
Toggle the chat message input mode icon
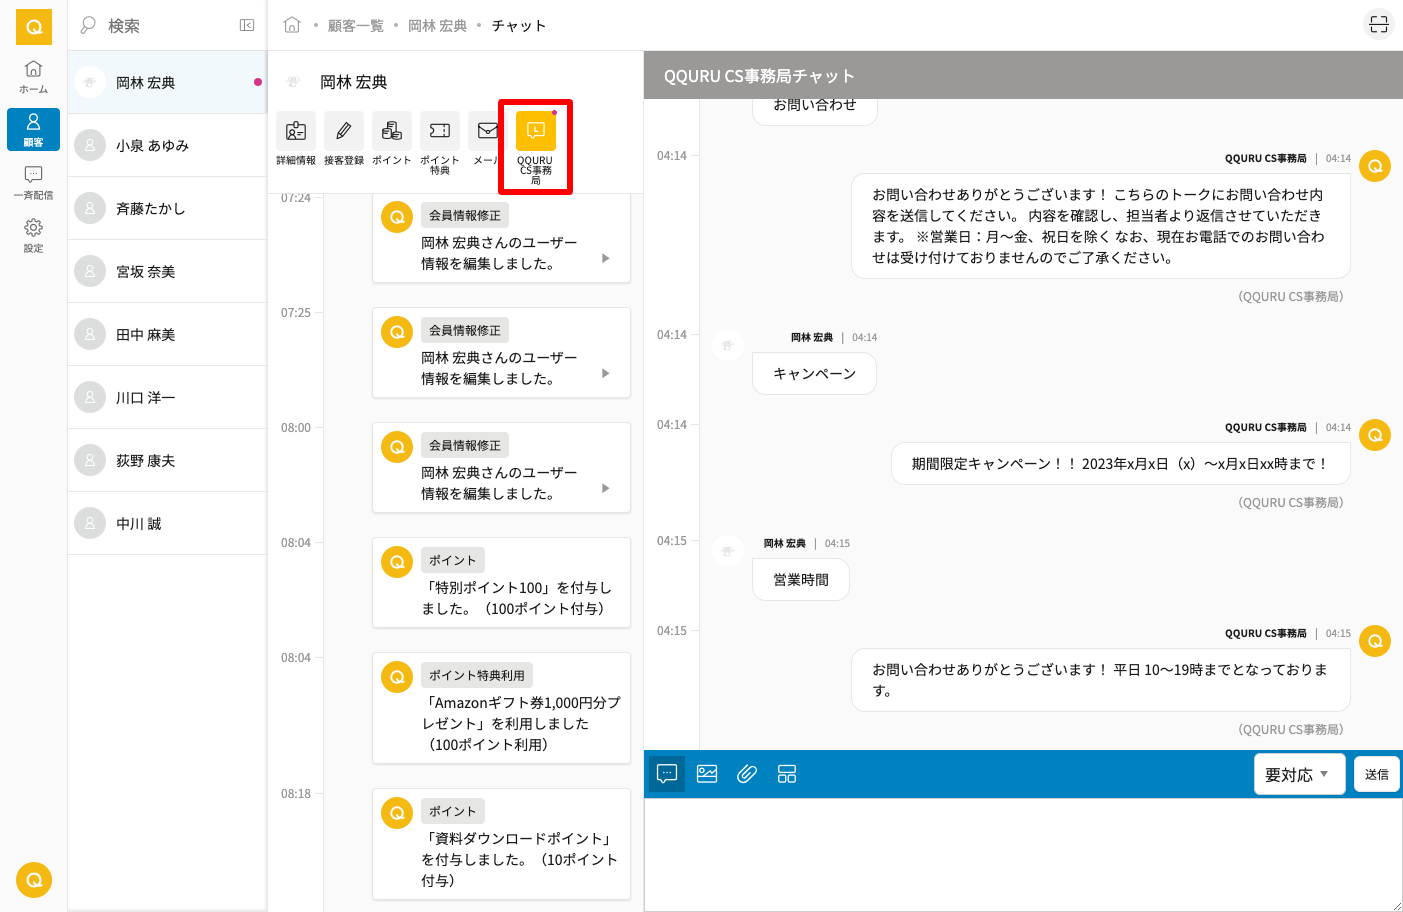[x=667, y=774]
